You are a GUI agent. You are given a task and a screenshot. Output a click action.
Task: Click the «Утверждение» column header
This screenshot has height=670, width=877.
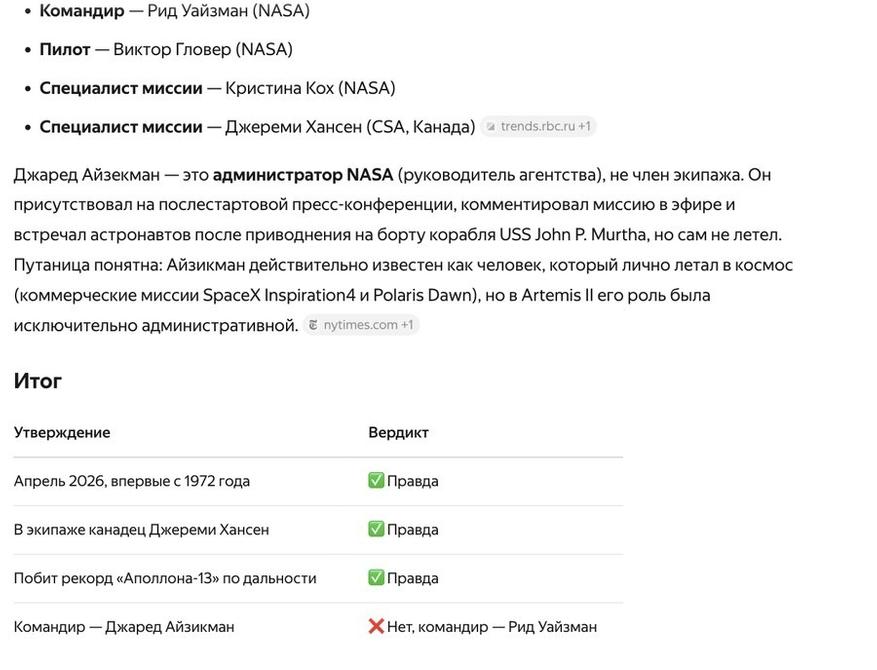[62, 432]
